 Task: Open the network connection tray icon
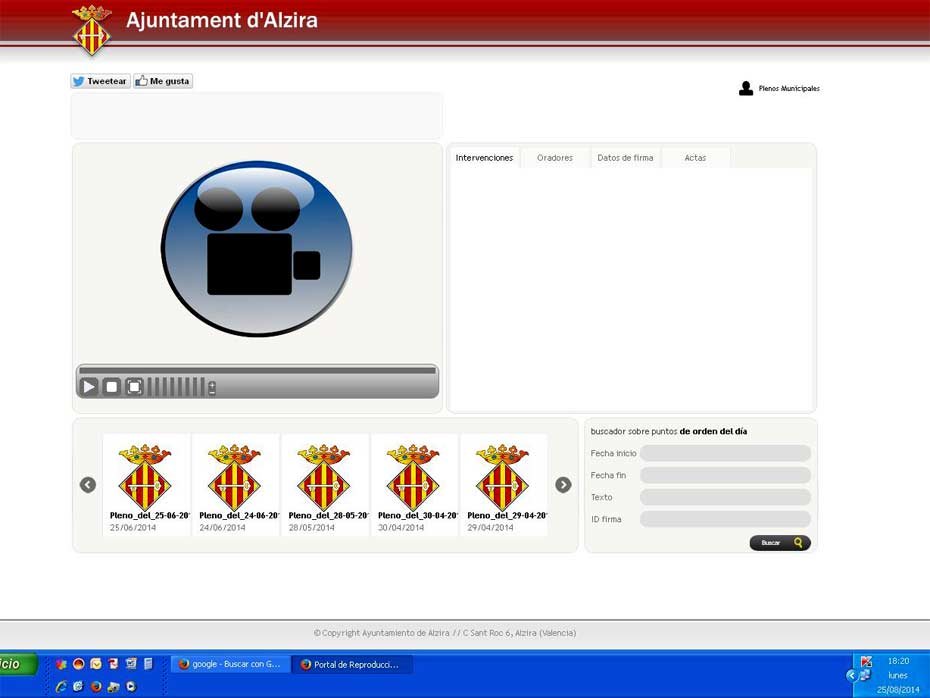click(x=865, y=675)
